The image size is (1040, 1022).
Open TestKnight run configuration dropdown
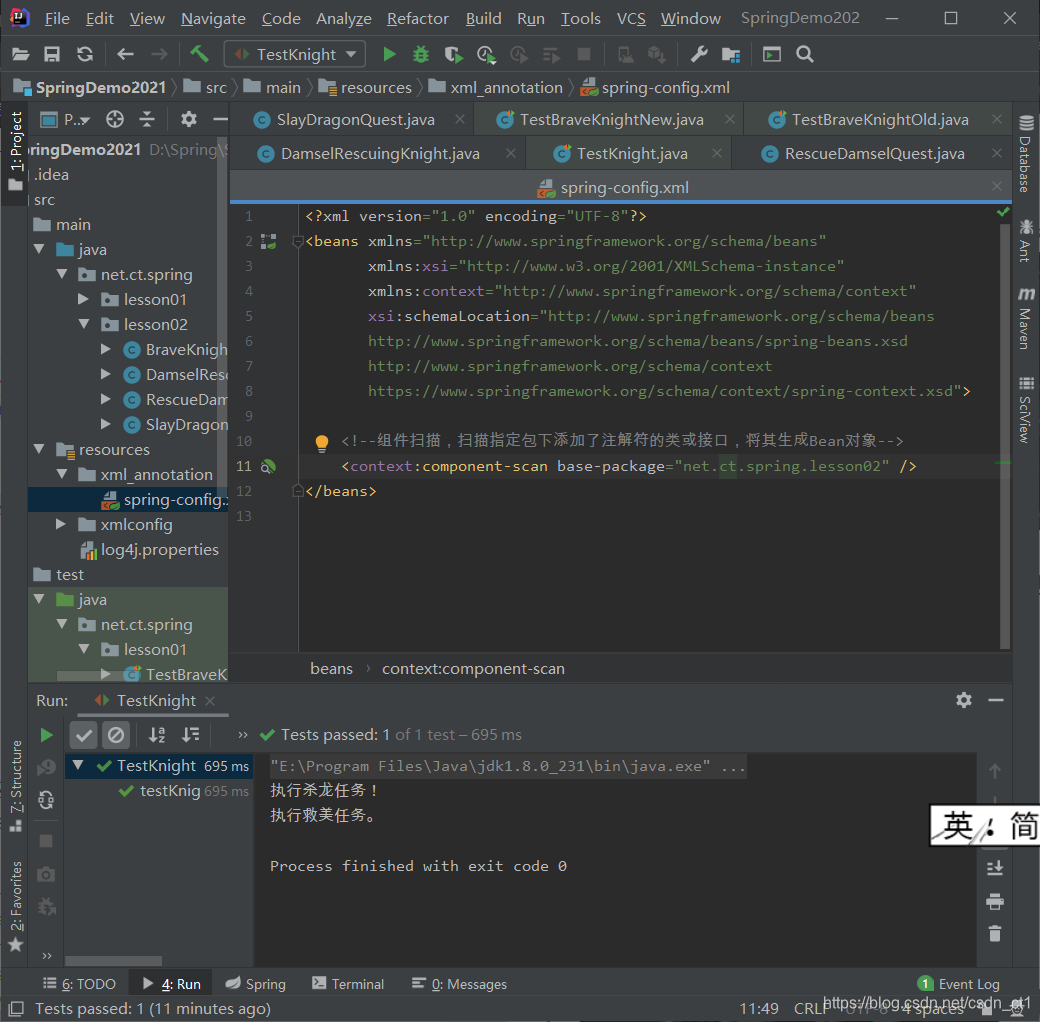point(295,54)
